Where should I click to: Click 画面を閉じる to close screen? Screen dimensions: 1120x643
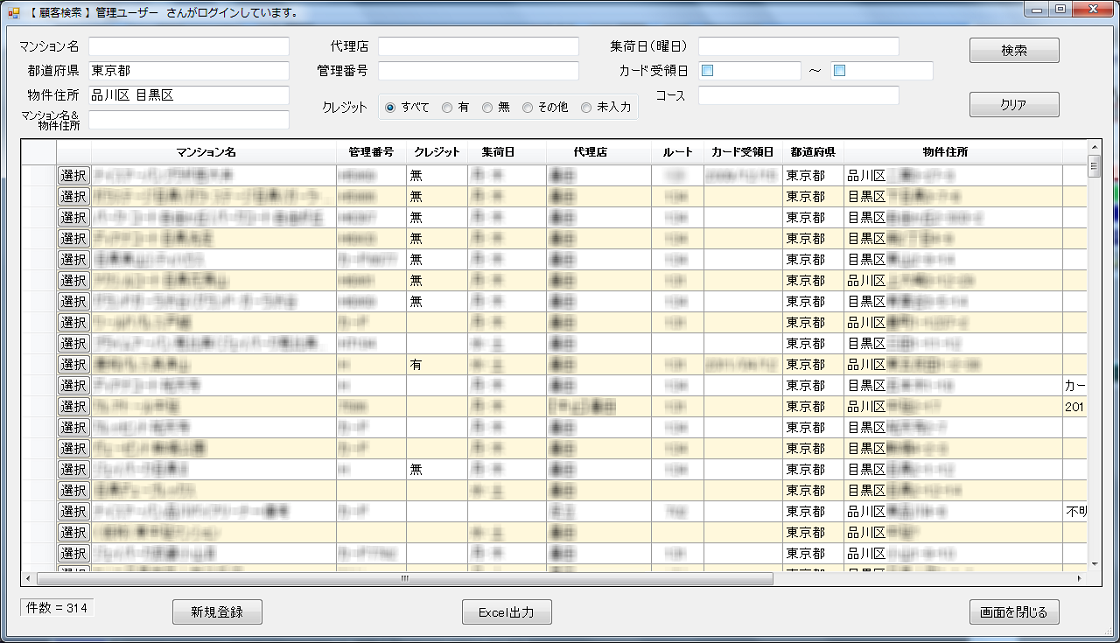point(1013,612)
